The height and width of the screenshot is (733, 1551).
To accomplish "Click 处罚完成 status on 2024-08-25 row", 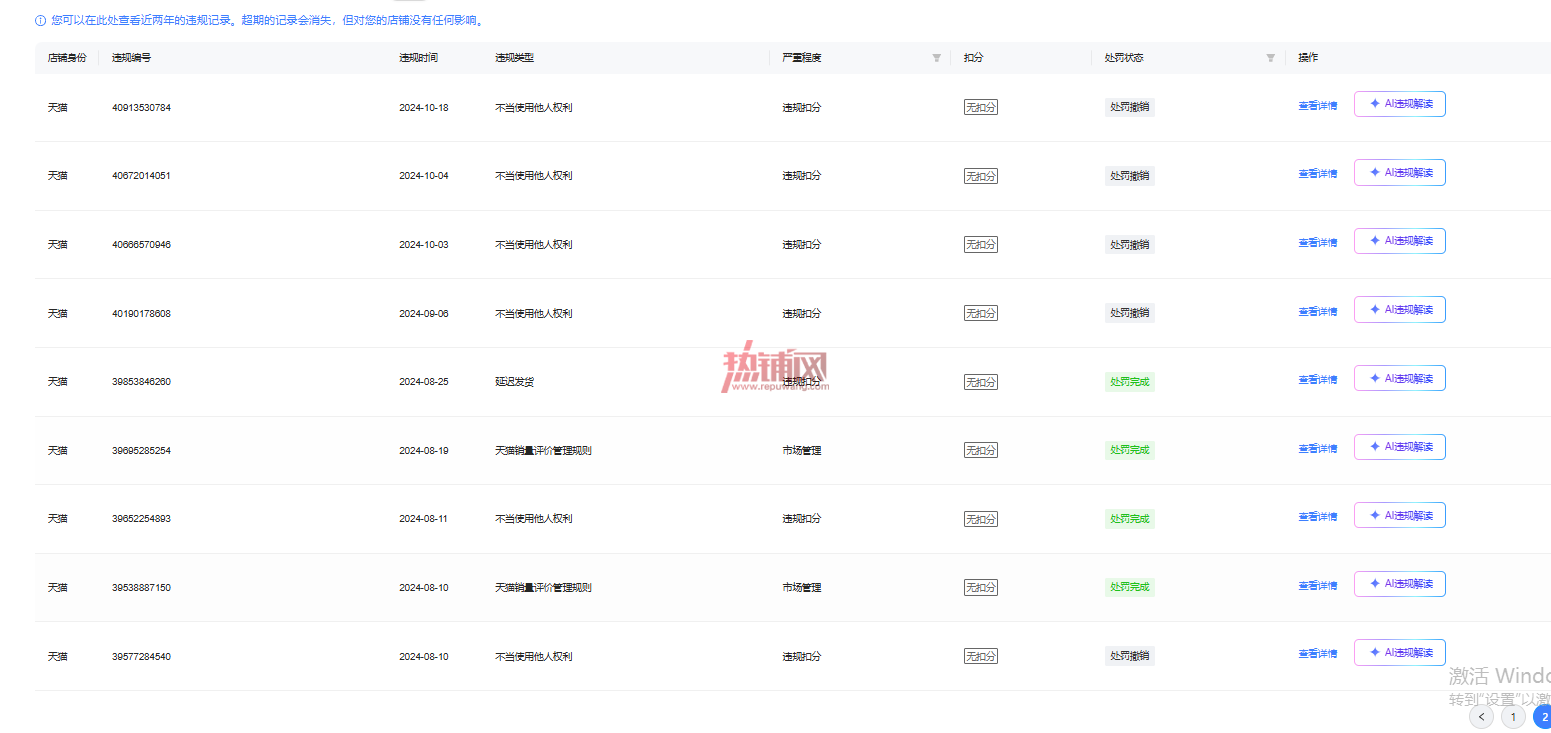I will (x=1130, y=382).
